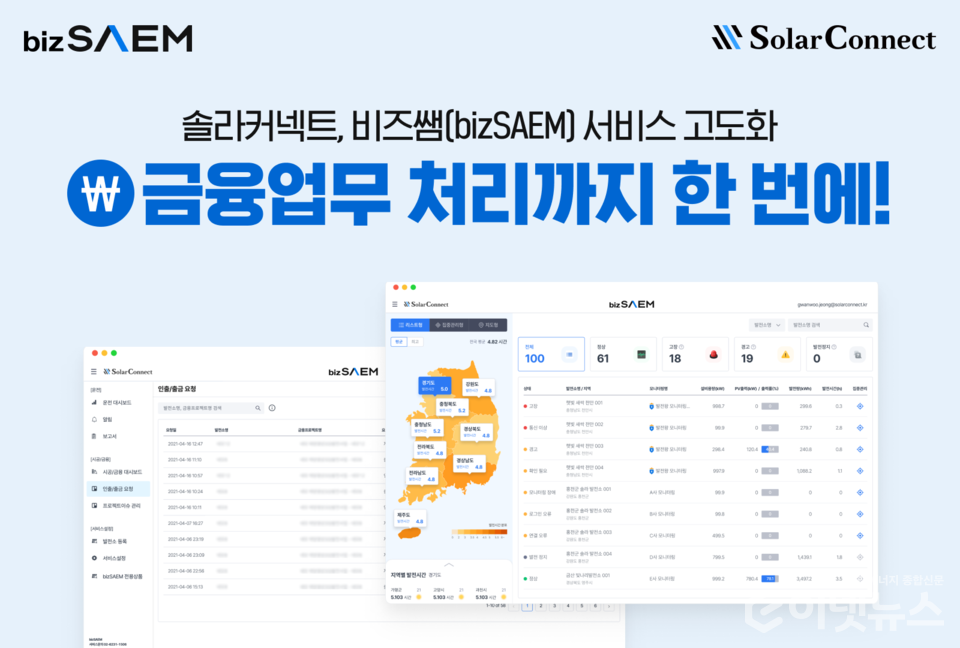960x648 pixels.
Task: Select page 3 in the table pagination
Action: [x=555, y=606]
